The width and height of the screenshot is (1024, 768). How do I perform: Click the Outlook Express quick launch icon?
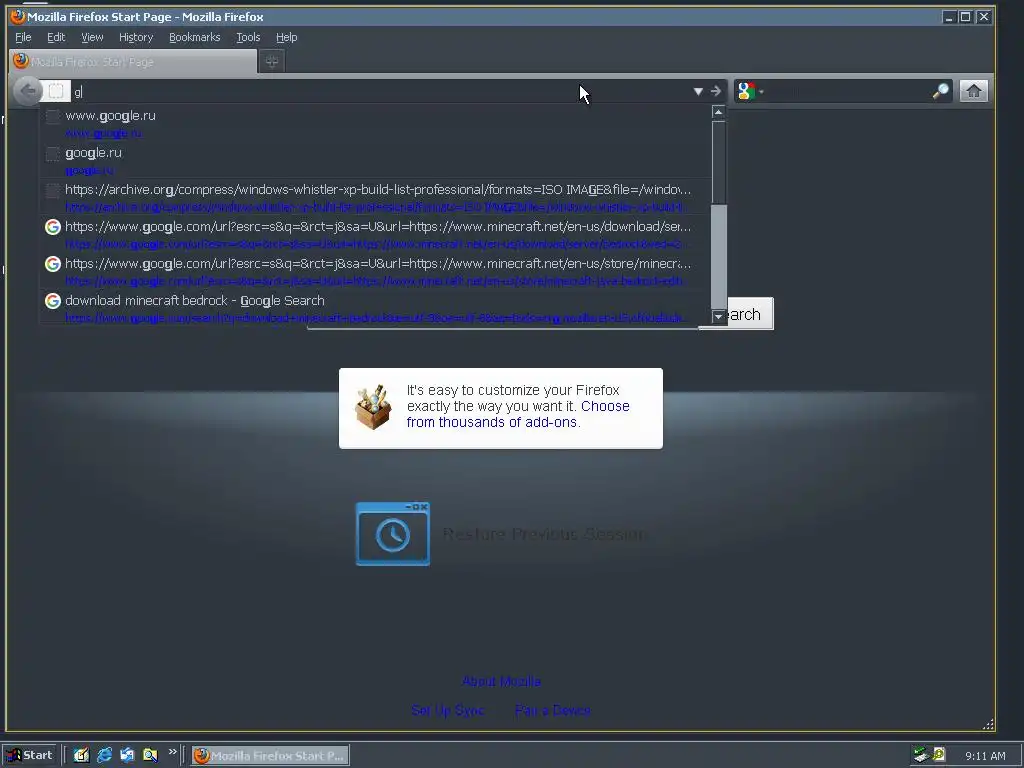(x=127, y=755)
